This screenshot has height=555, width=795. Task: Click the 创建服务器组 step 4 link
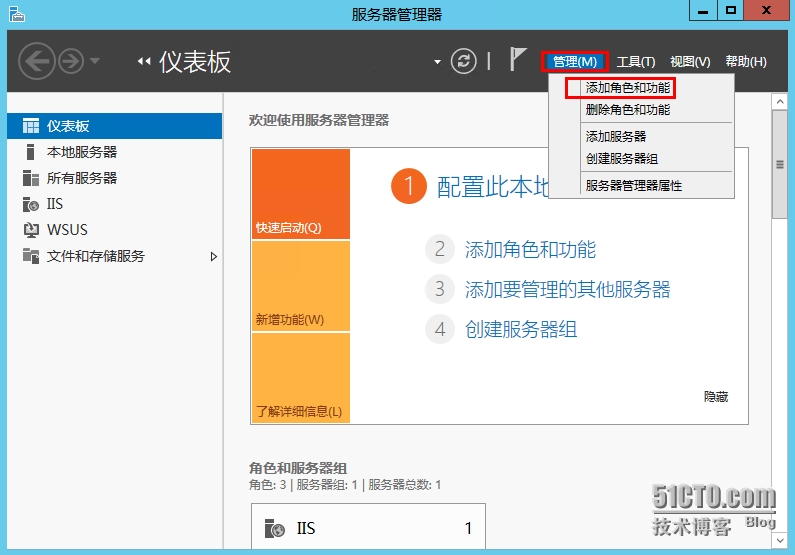point(521,329)
